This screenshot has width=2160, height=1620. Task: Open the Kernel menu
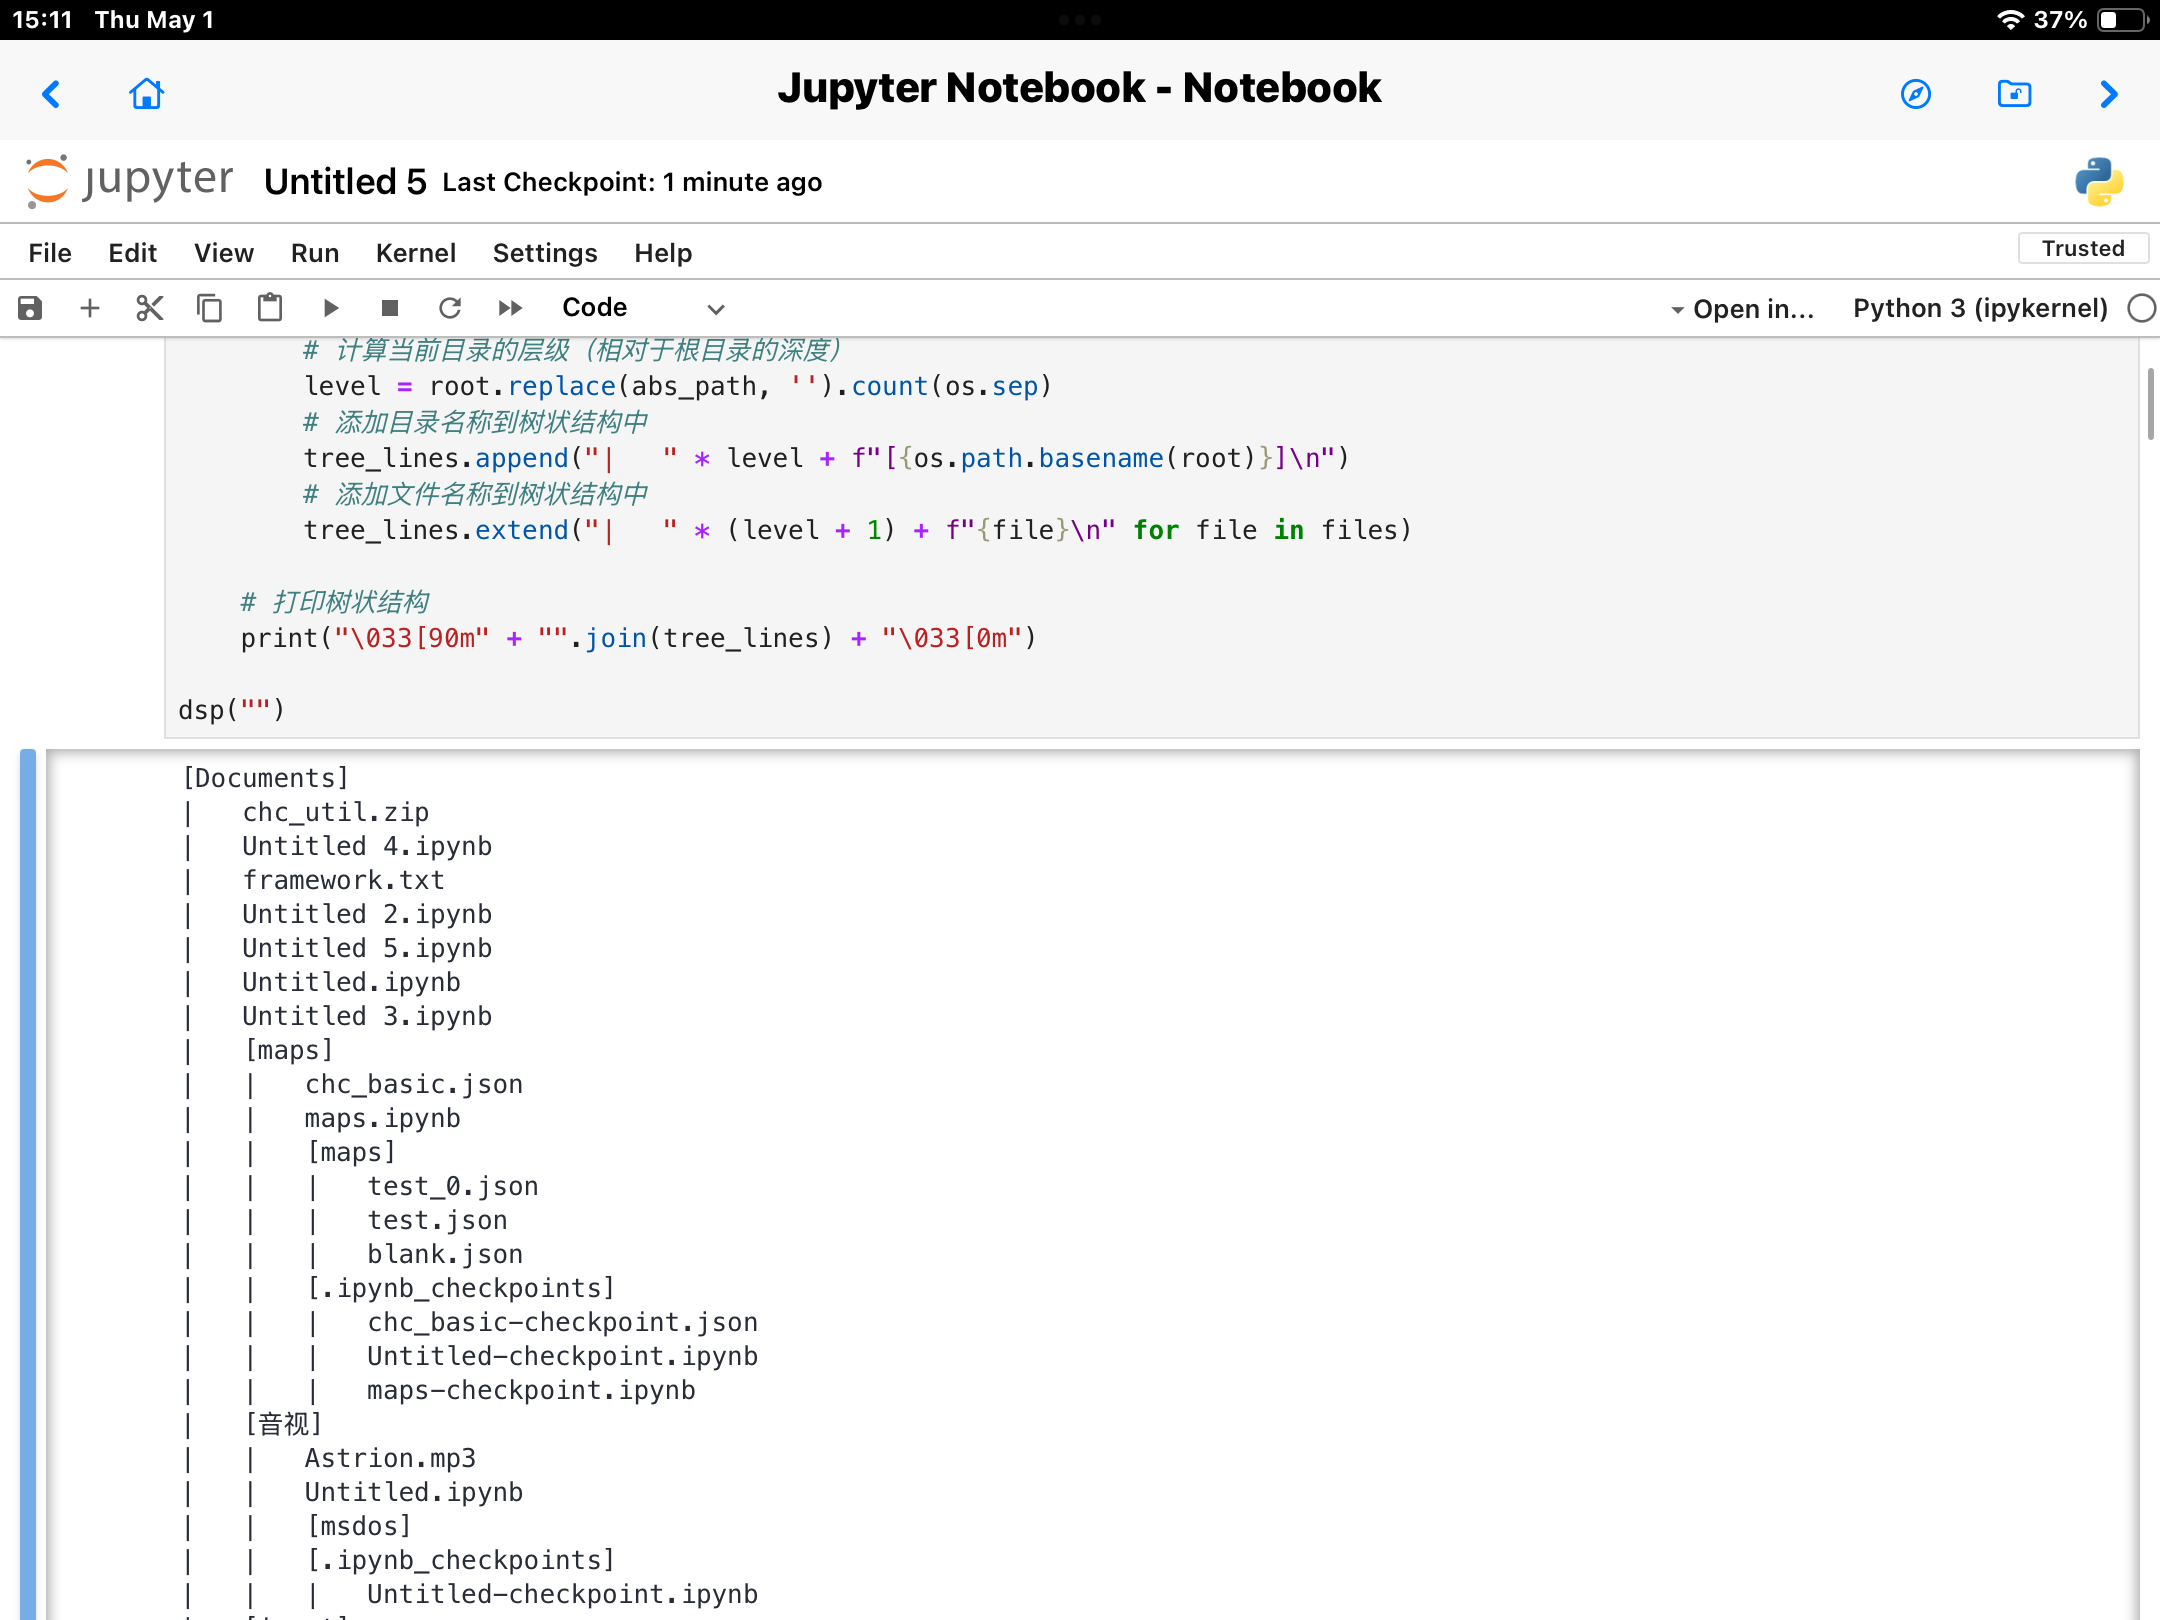[x=415, y=253]
